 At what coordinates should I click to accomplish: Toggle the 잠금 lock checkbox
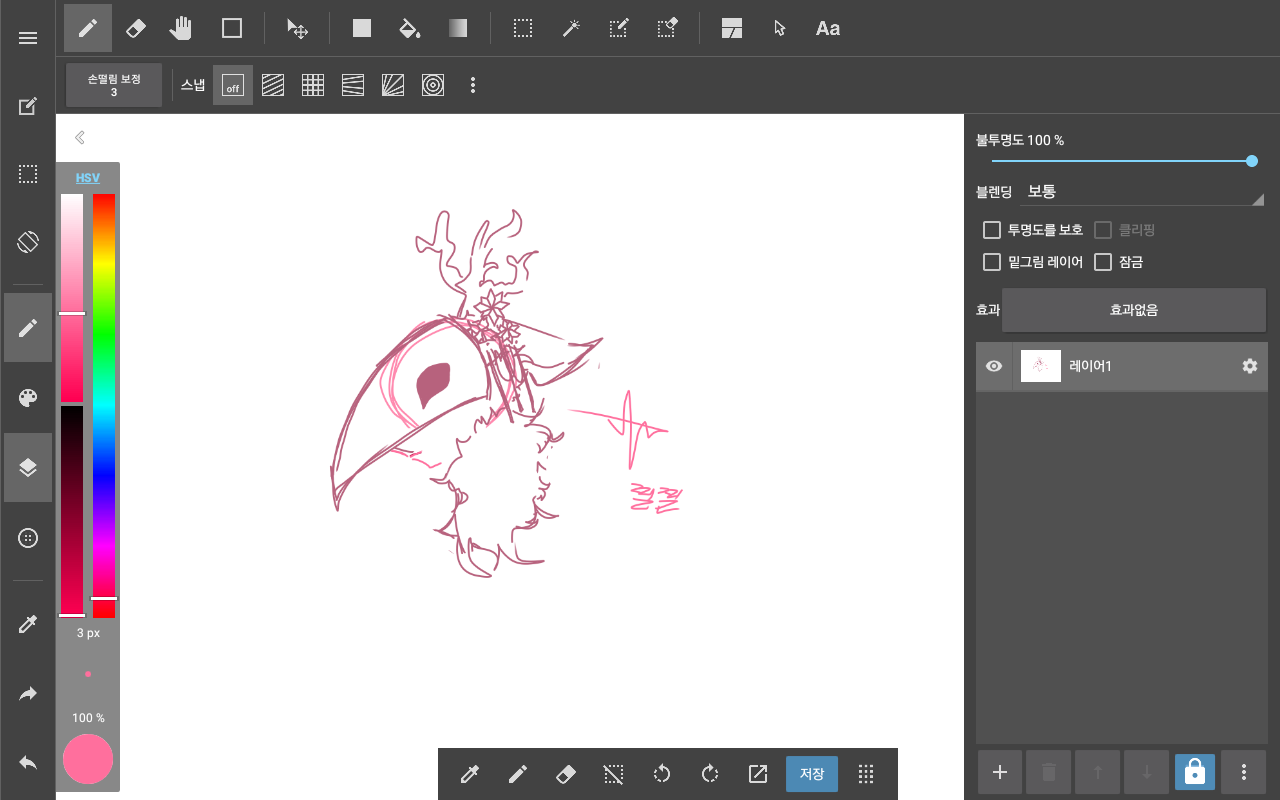point(1103,262)
